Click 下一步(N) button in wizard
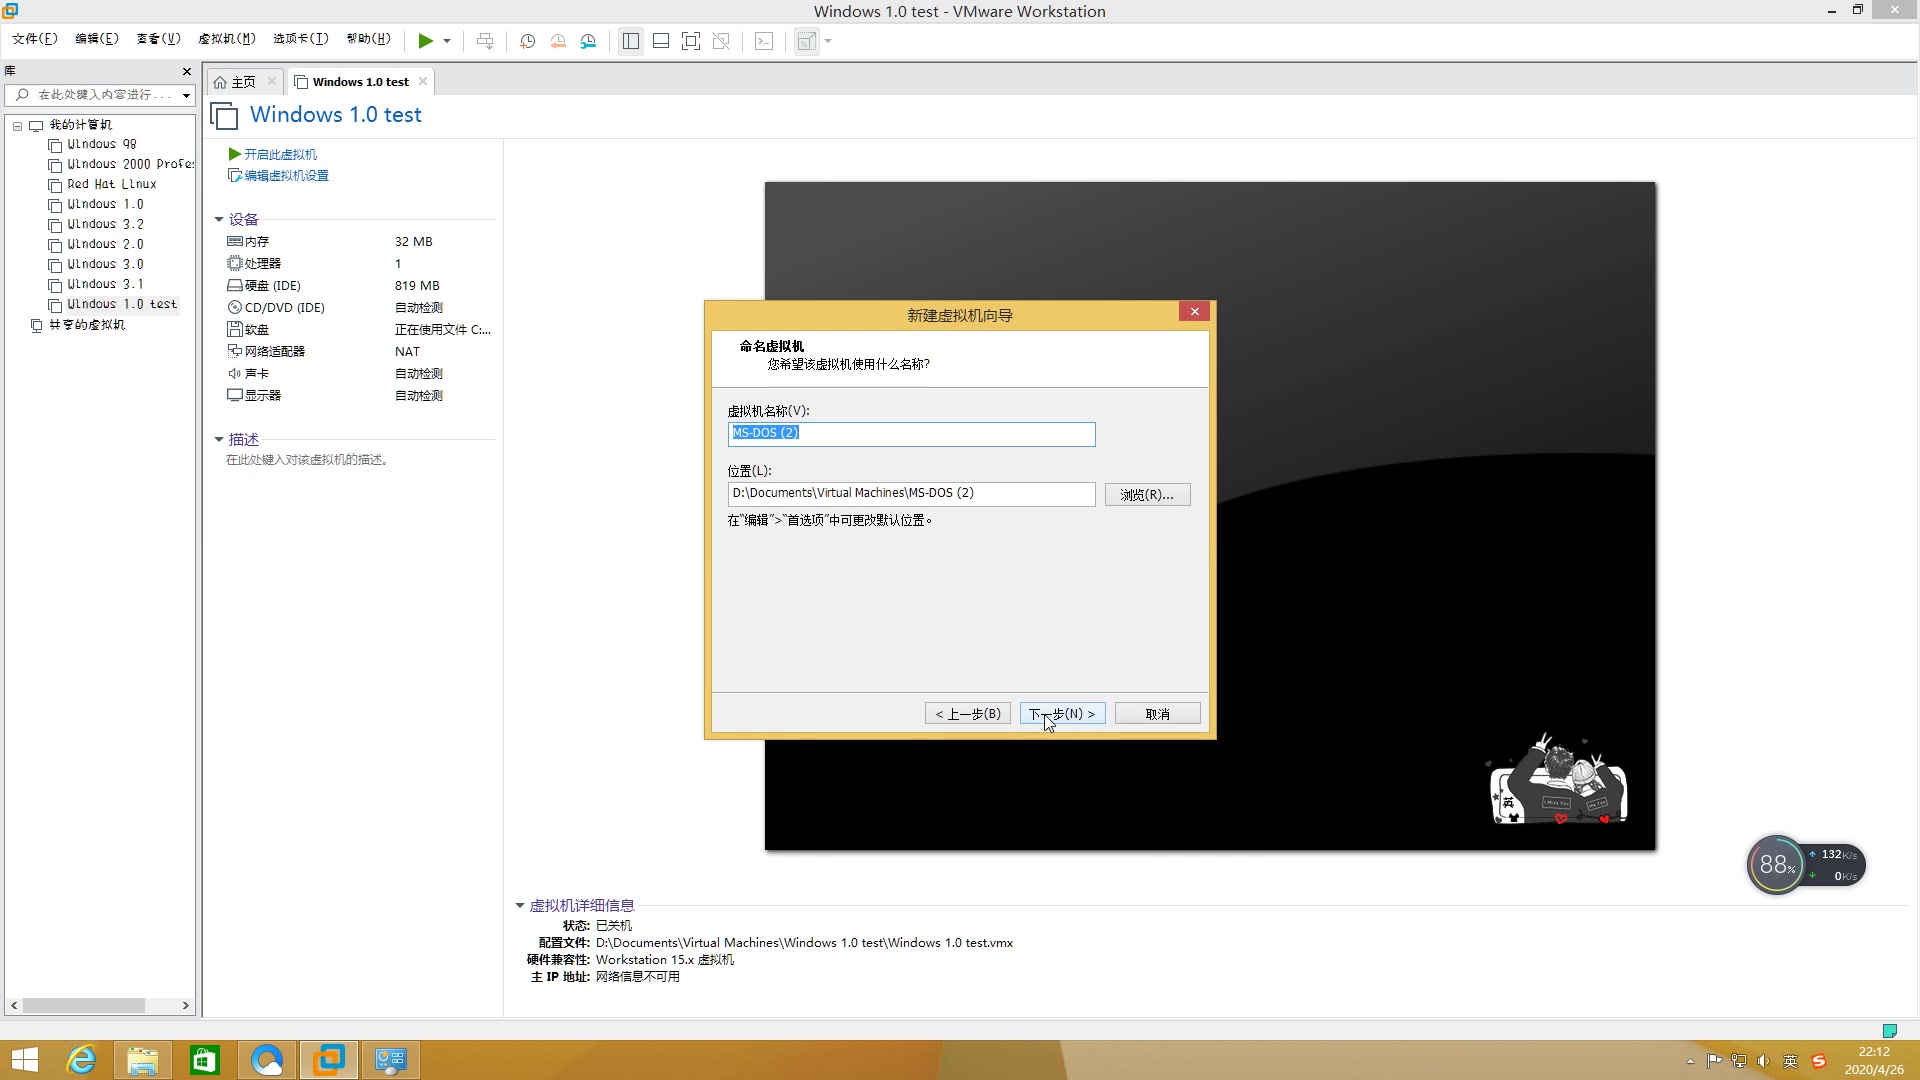 click(1062, 714)
